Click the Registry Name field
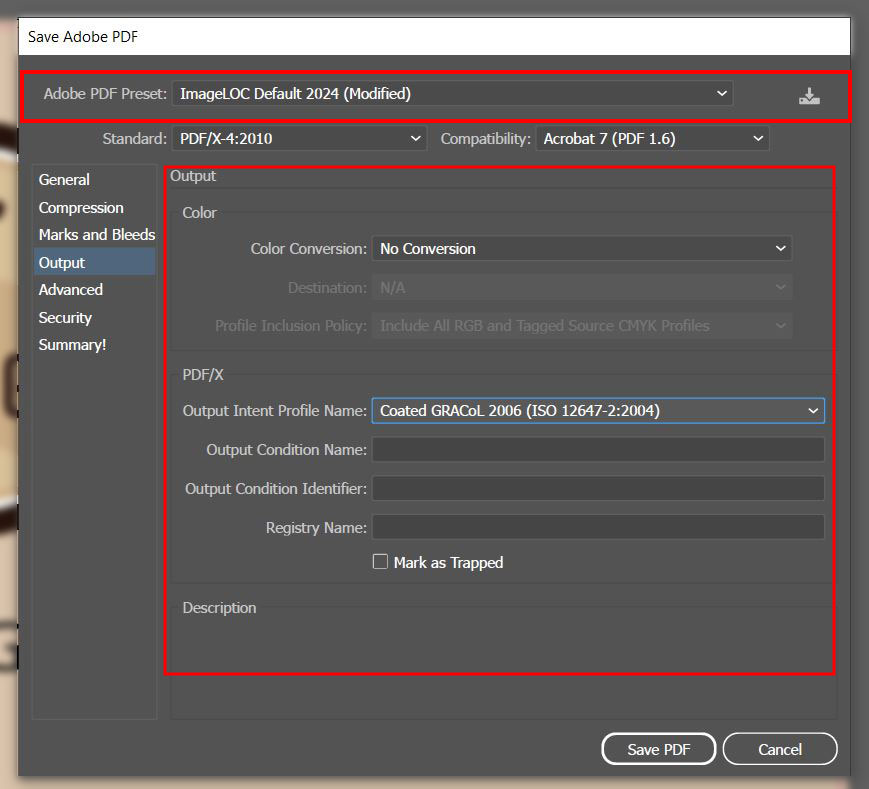This screenshot has width=869, height=789. [x=598, y=527]
